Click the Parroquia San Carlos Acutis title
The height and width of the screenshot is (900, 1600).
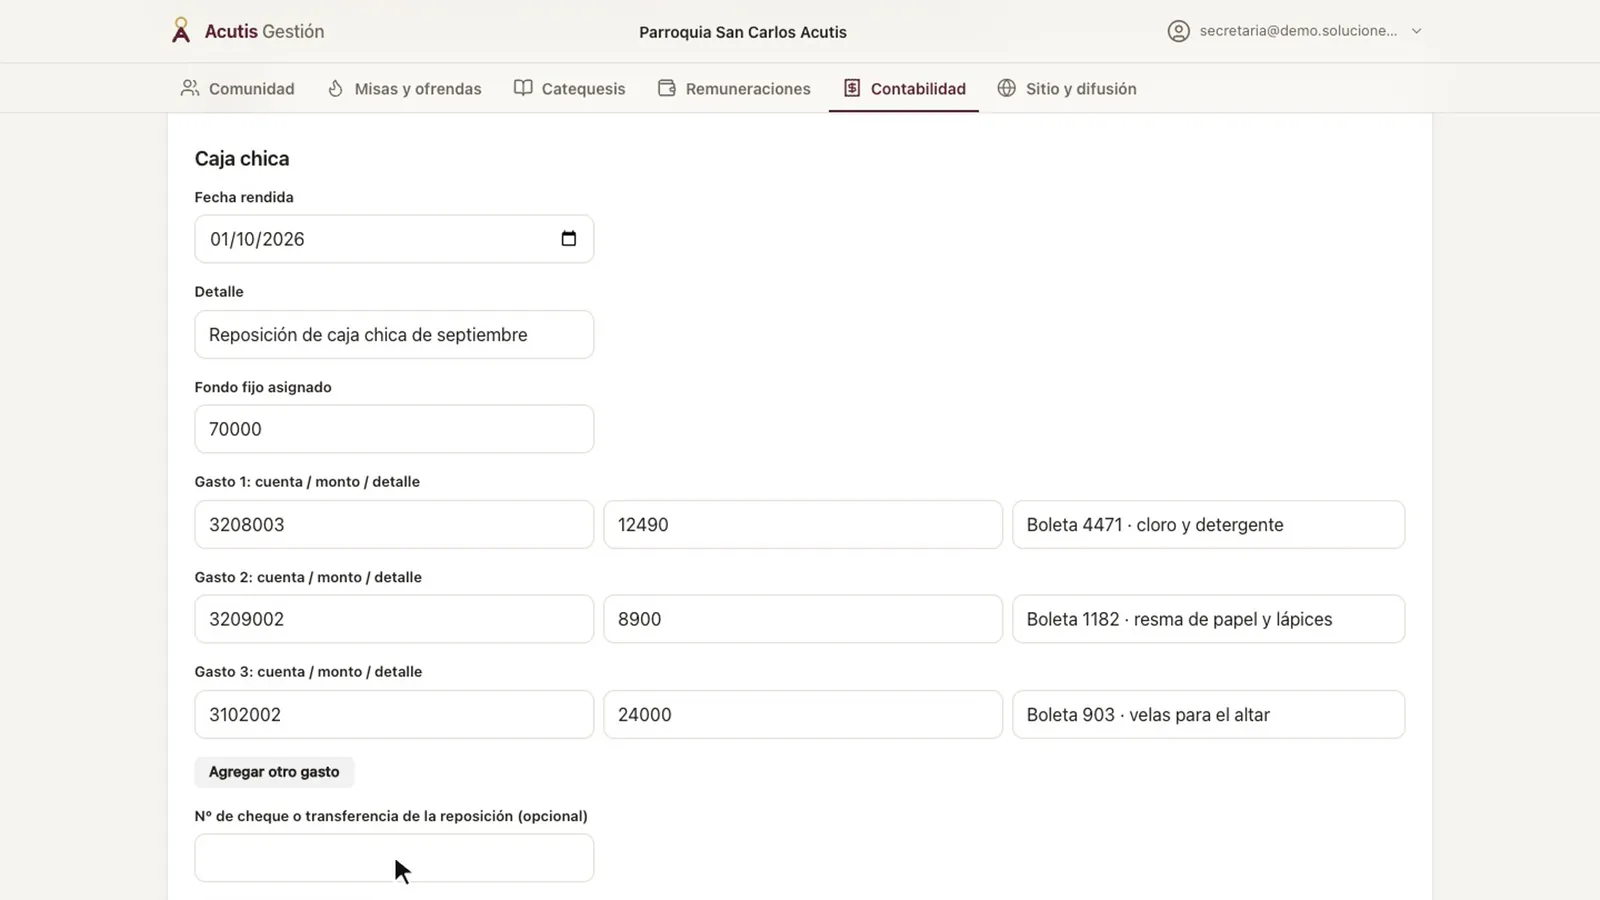point(743,32)
